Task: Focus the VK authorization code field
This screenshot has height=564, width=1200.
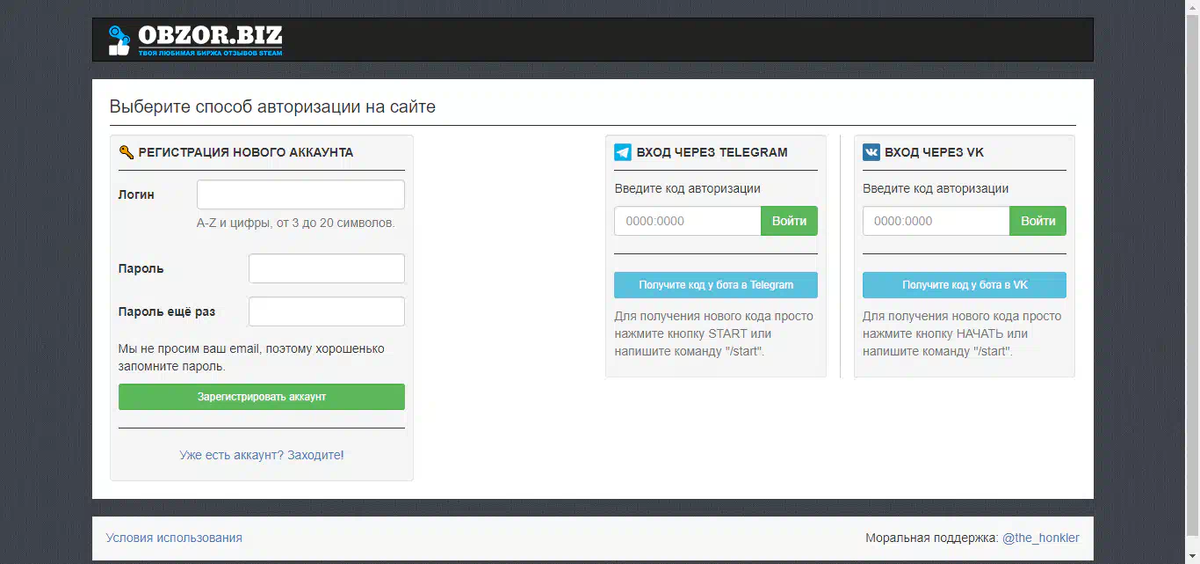Action: [936, 221]
